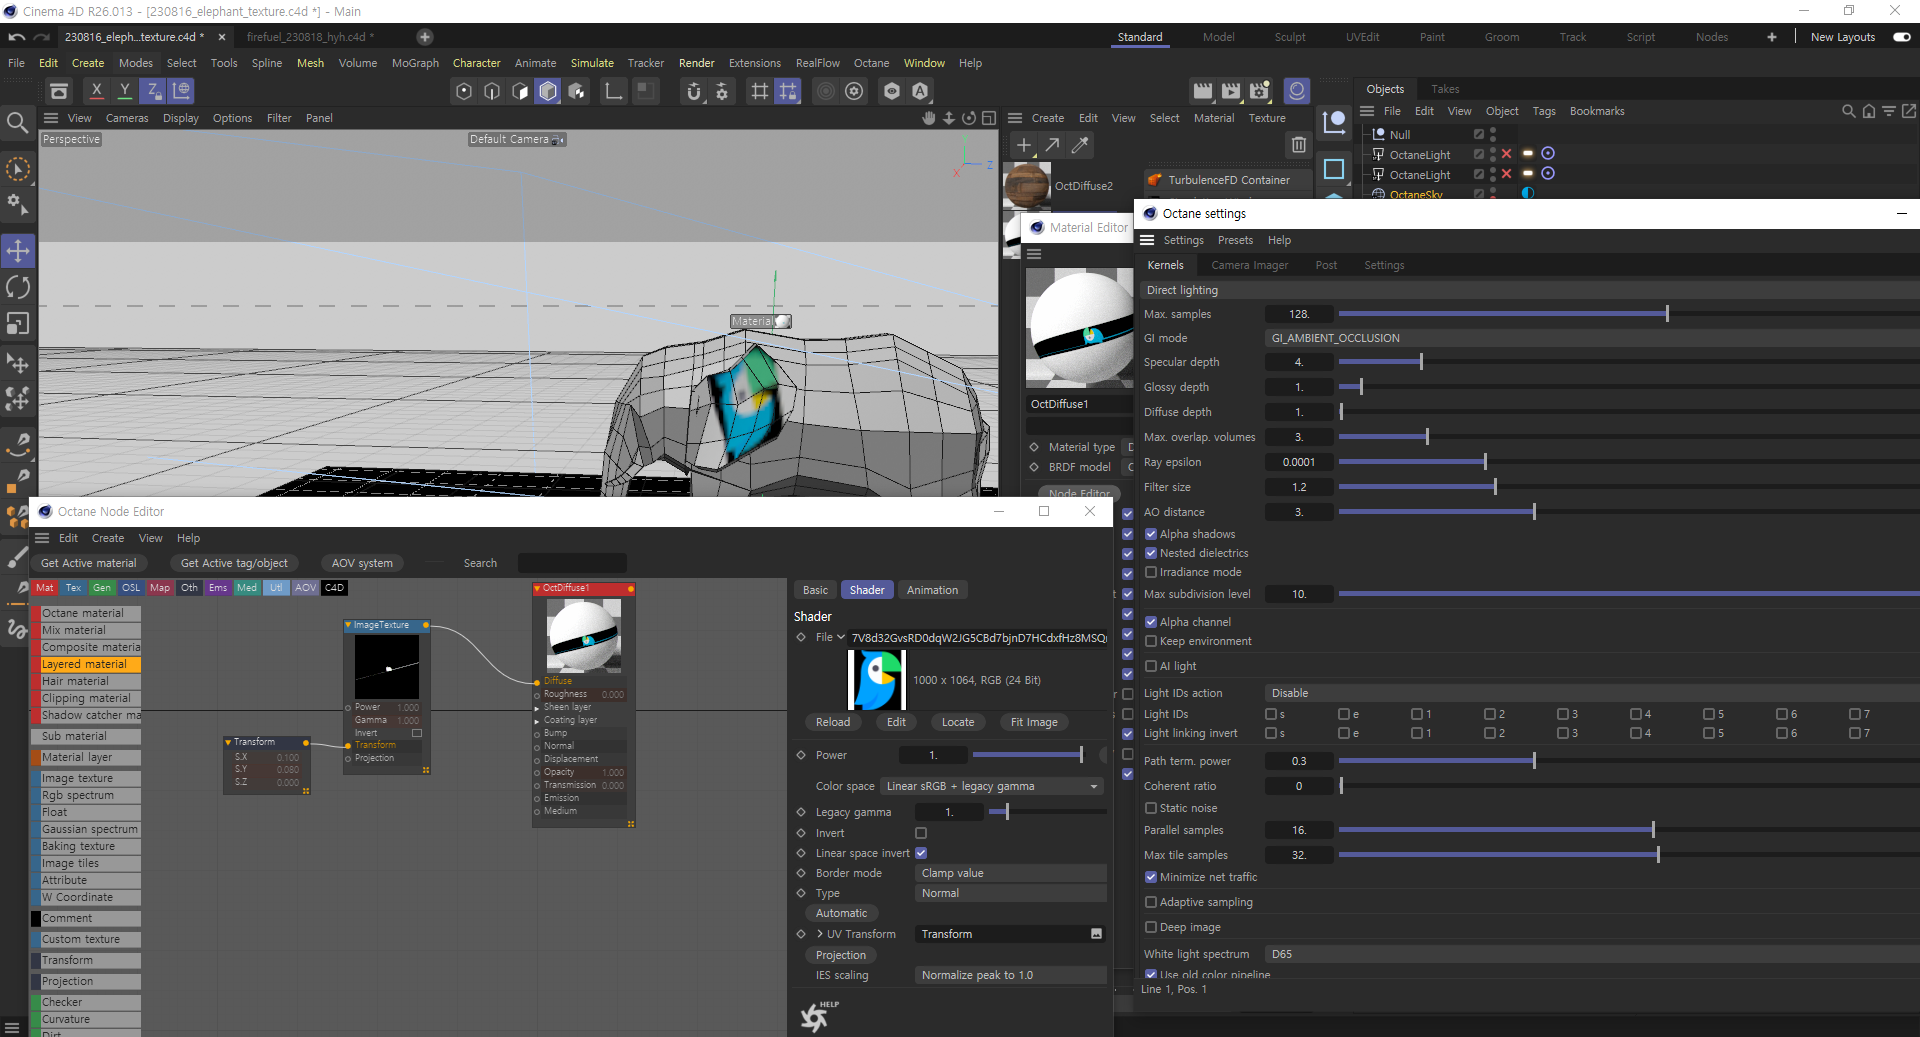The height and width of the screenshot is (1037, 1920).
Task: Enable the AI light checkbox
Action: pos(1151,666)
